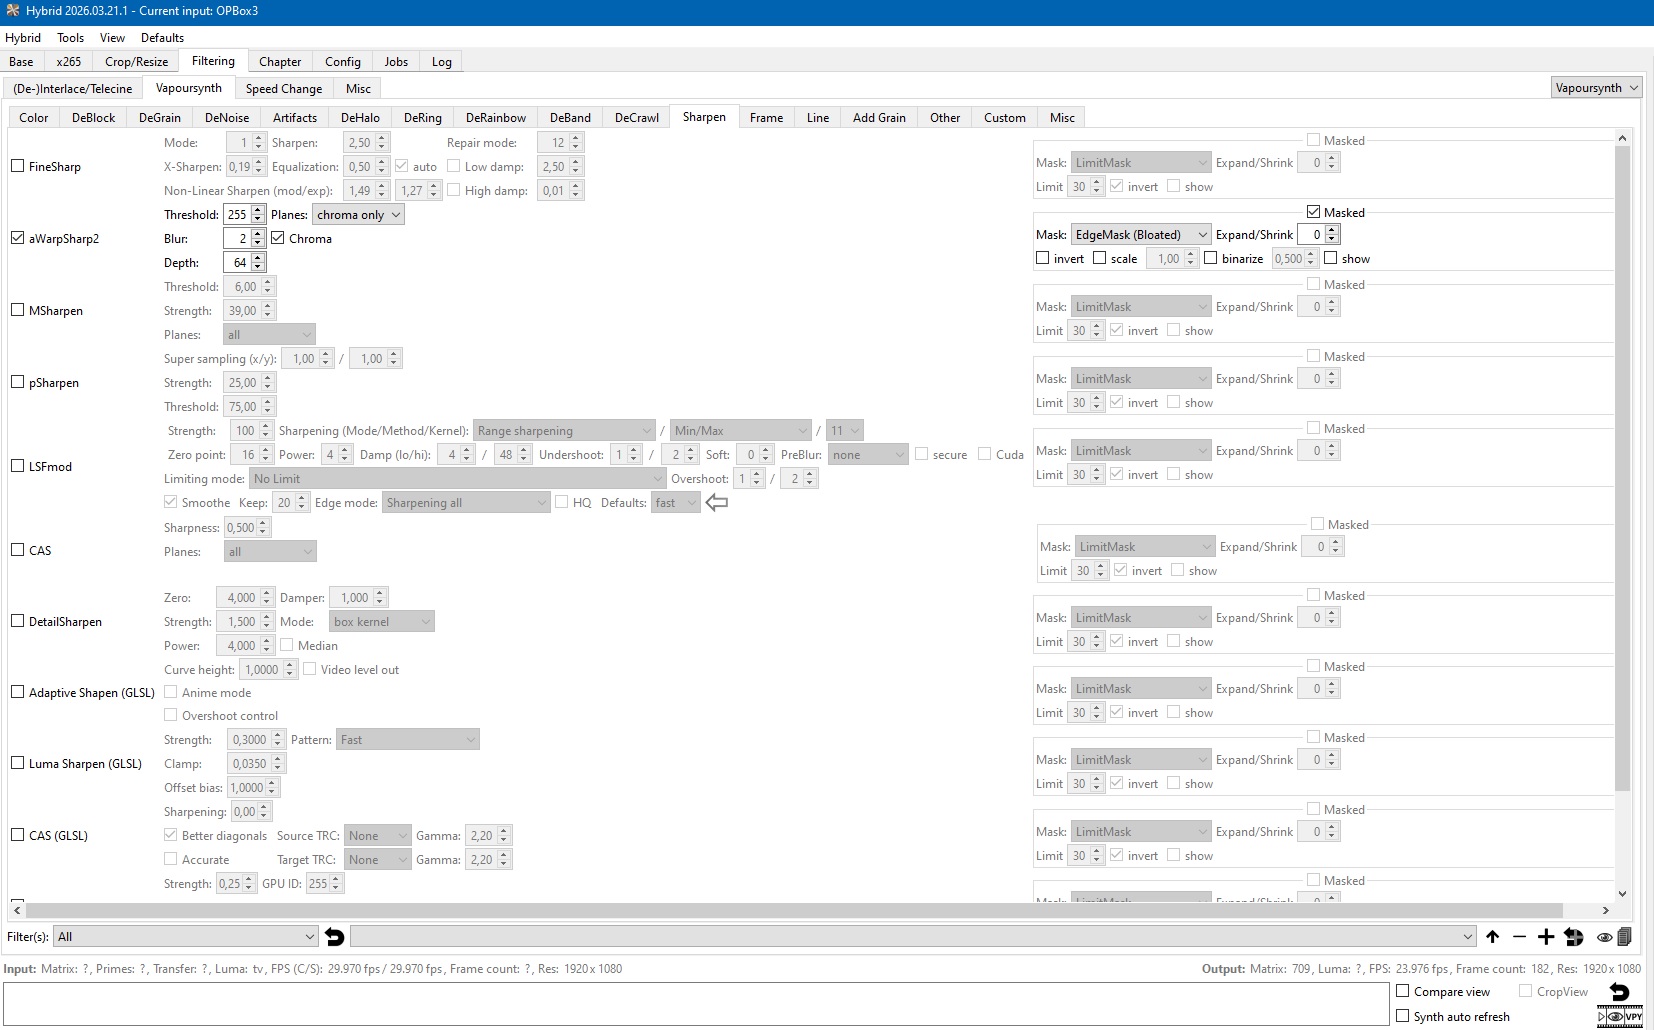Viewport: 1654px width, 1030px height.
Task: Click the plus icon to add entry
Action: [1546, 937]
